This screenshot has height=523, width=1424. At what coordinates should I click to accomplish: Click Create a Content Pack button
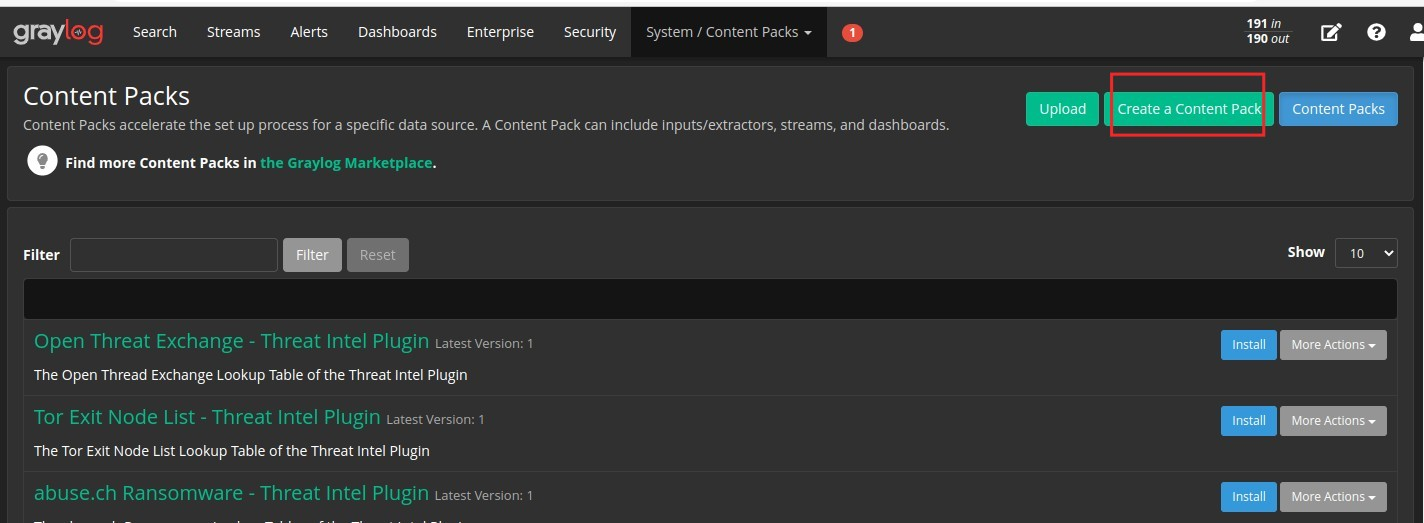[1189, 109]
